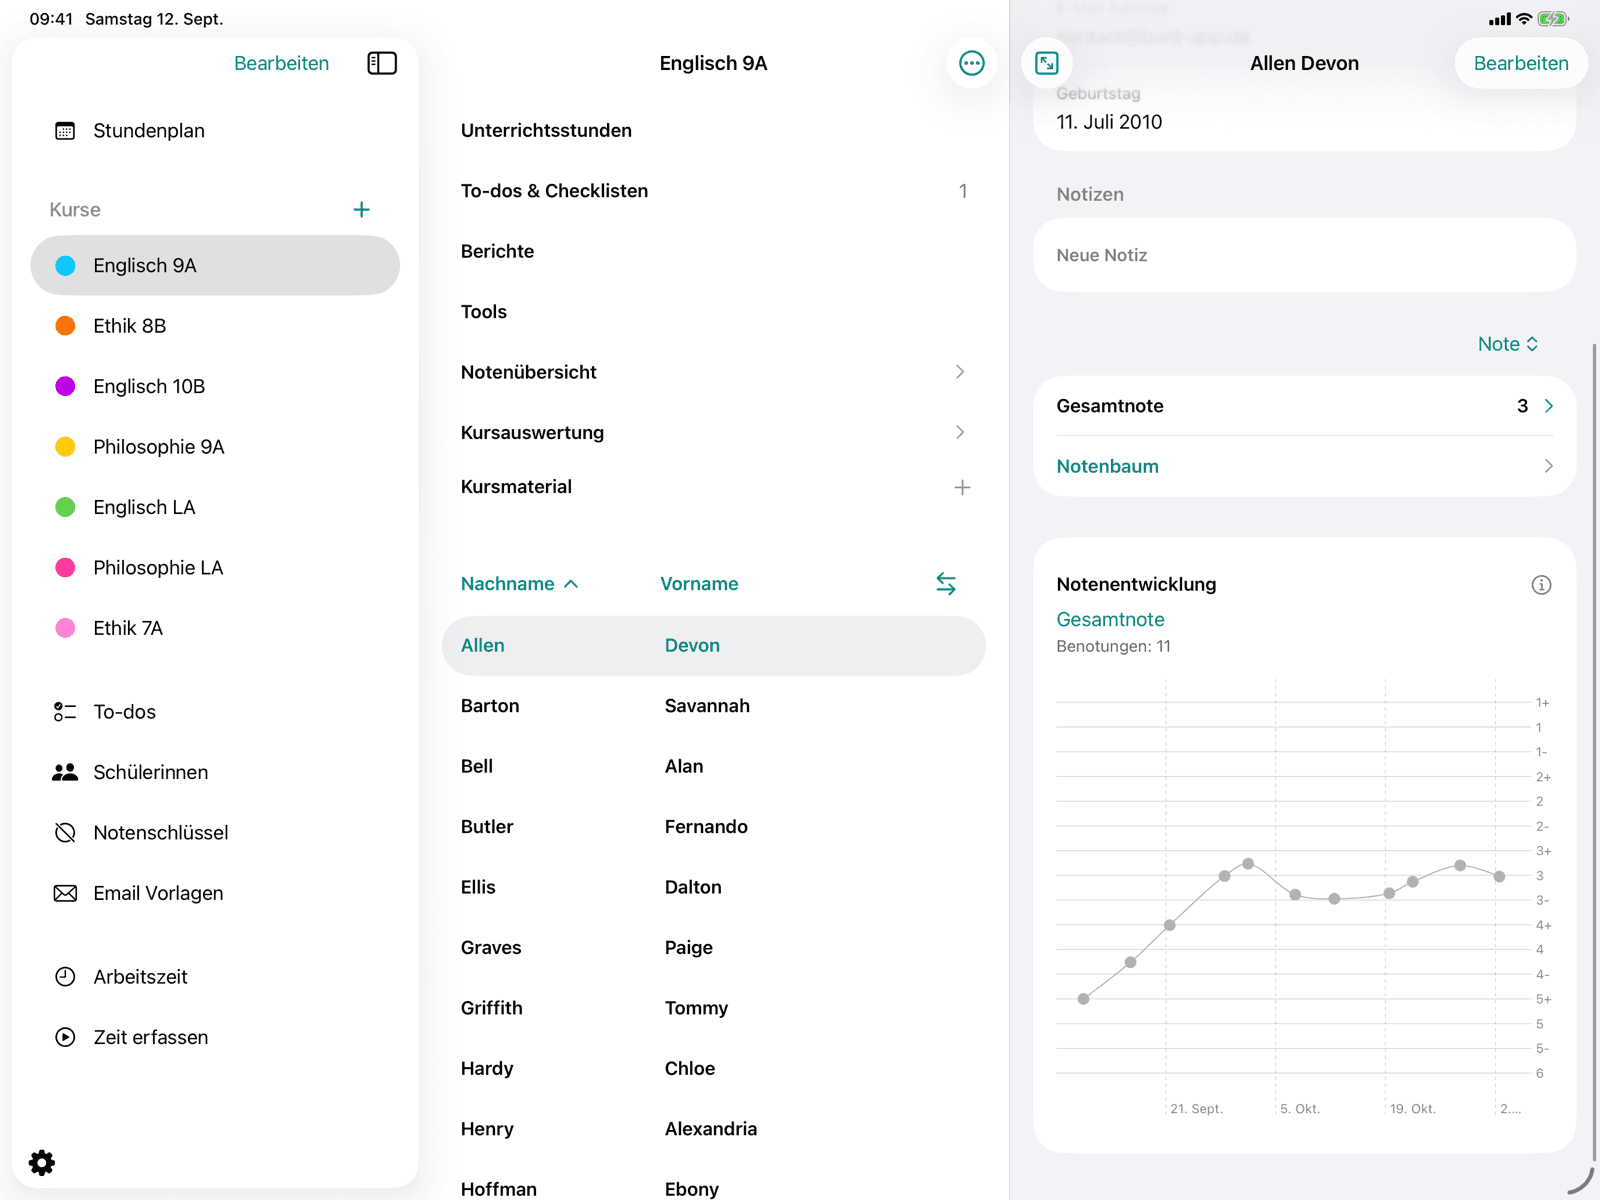Open Arbeitszeit section
The height and width of the screenshot is (1200, 1600).
[x=215, y=977]
